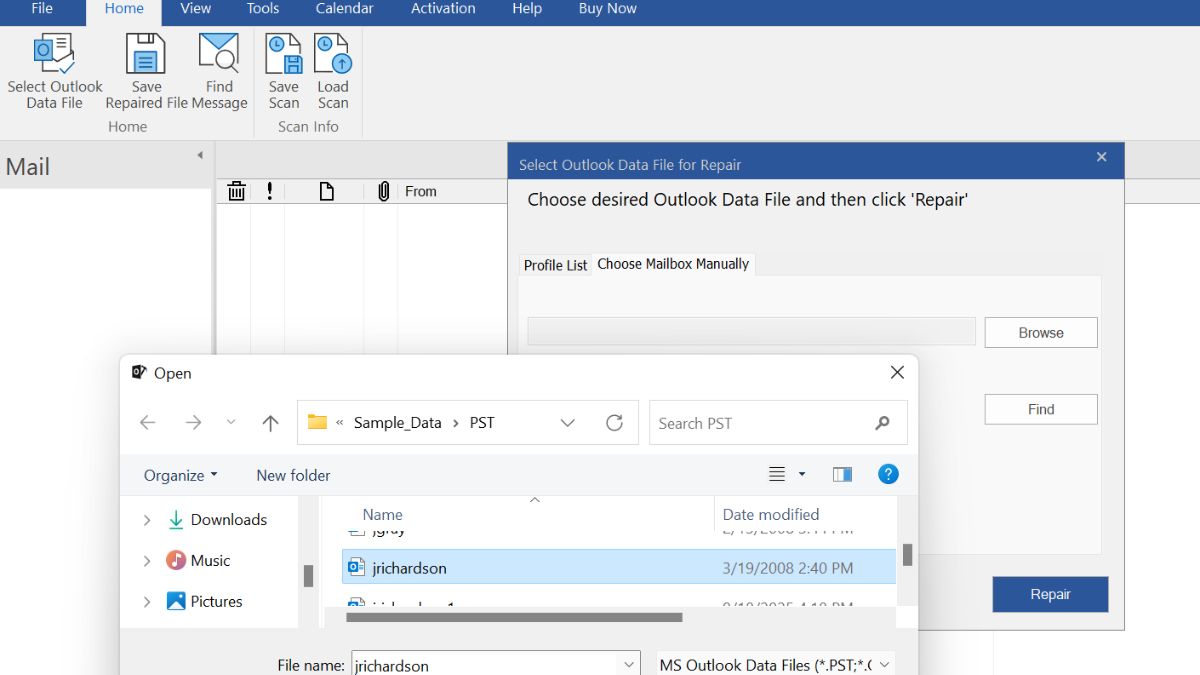Click the Browse button
Screen dimensions: 1200x675
click(x=1041, y=333)
